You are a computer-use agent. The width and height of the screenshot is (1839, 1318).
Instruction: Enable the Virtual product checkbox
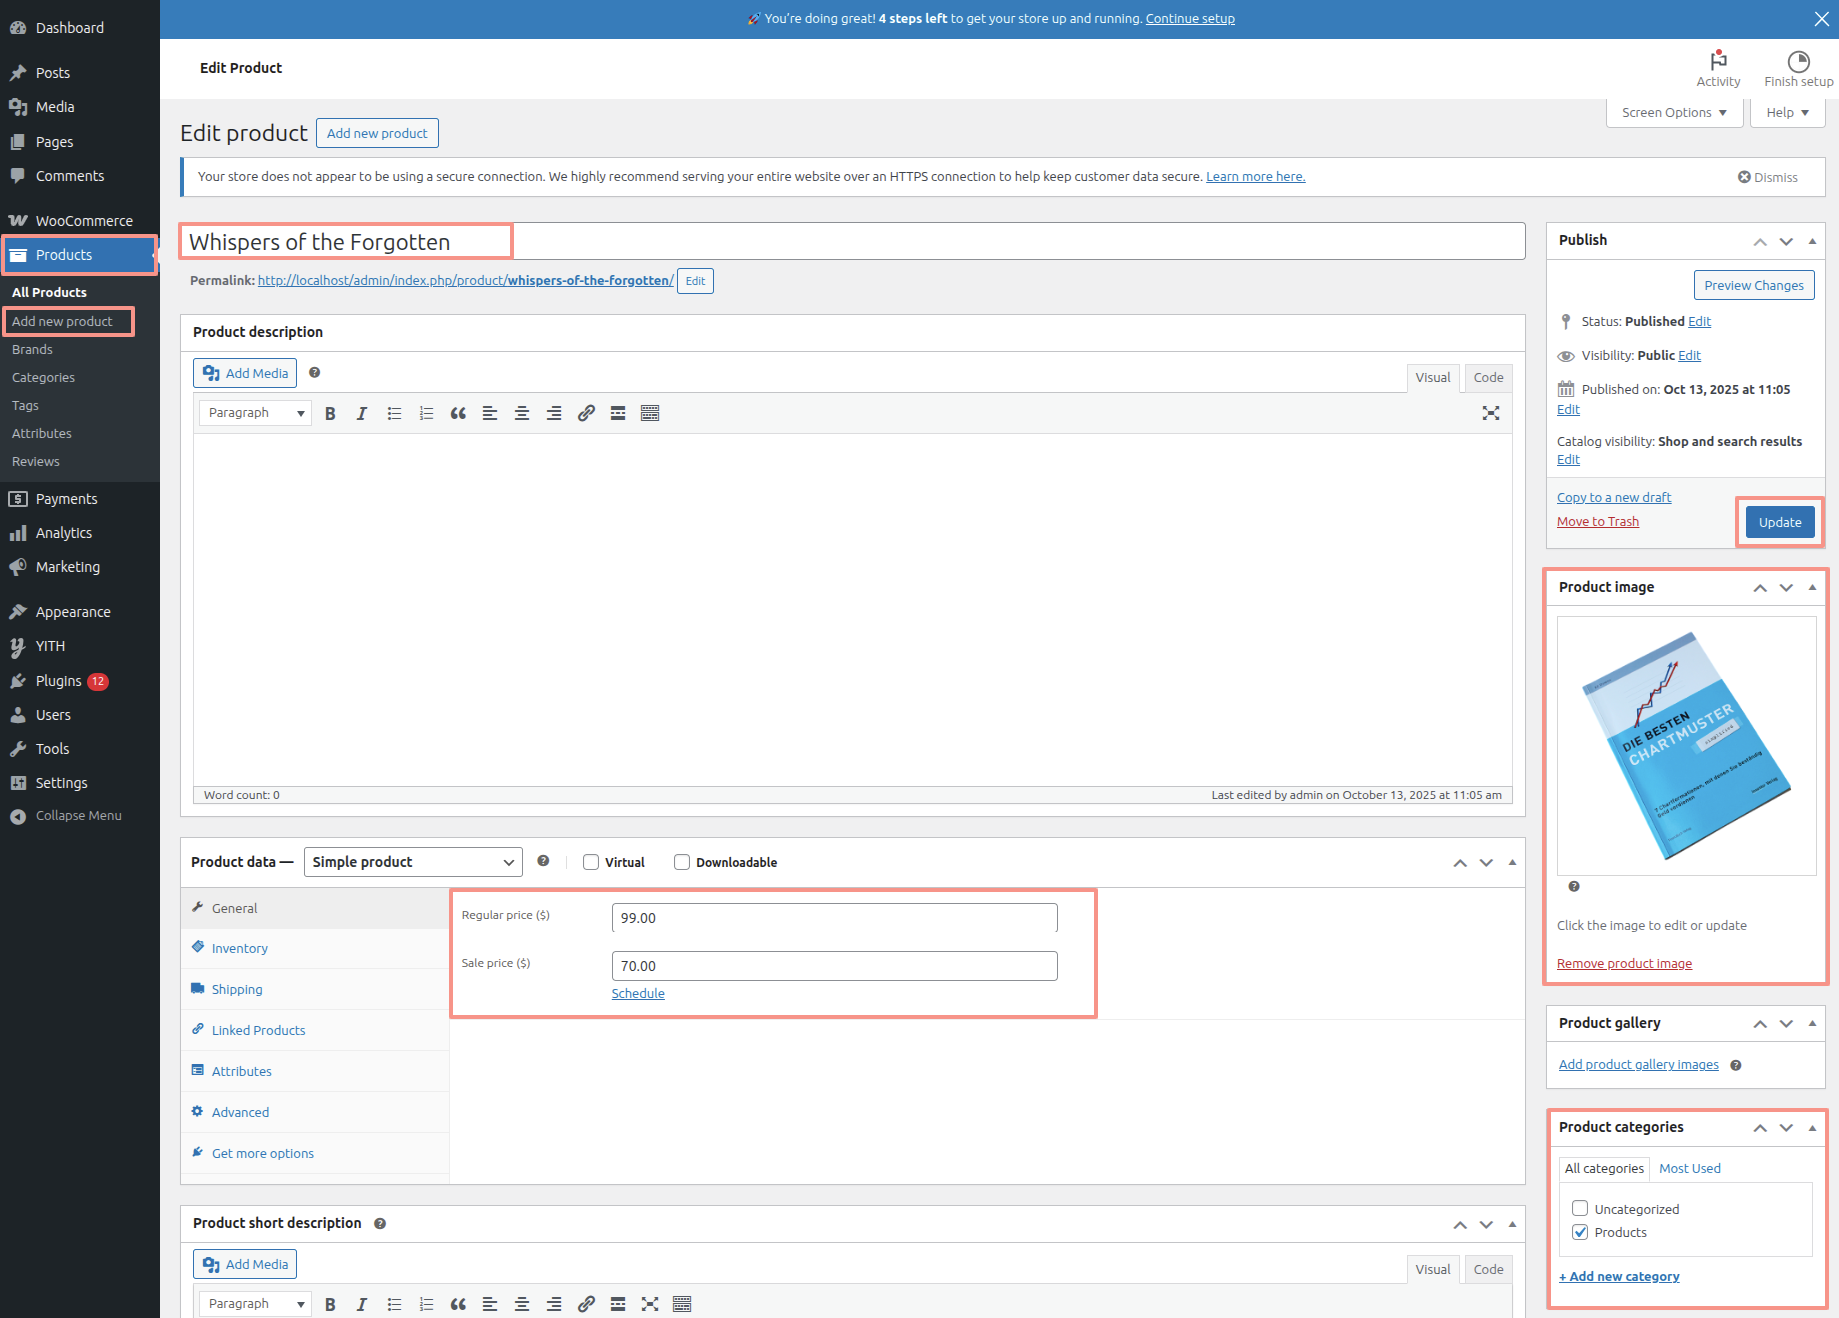click(x=591, y=862)
